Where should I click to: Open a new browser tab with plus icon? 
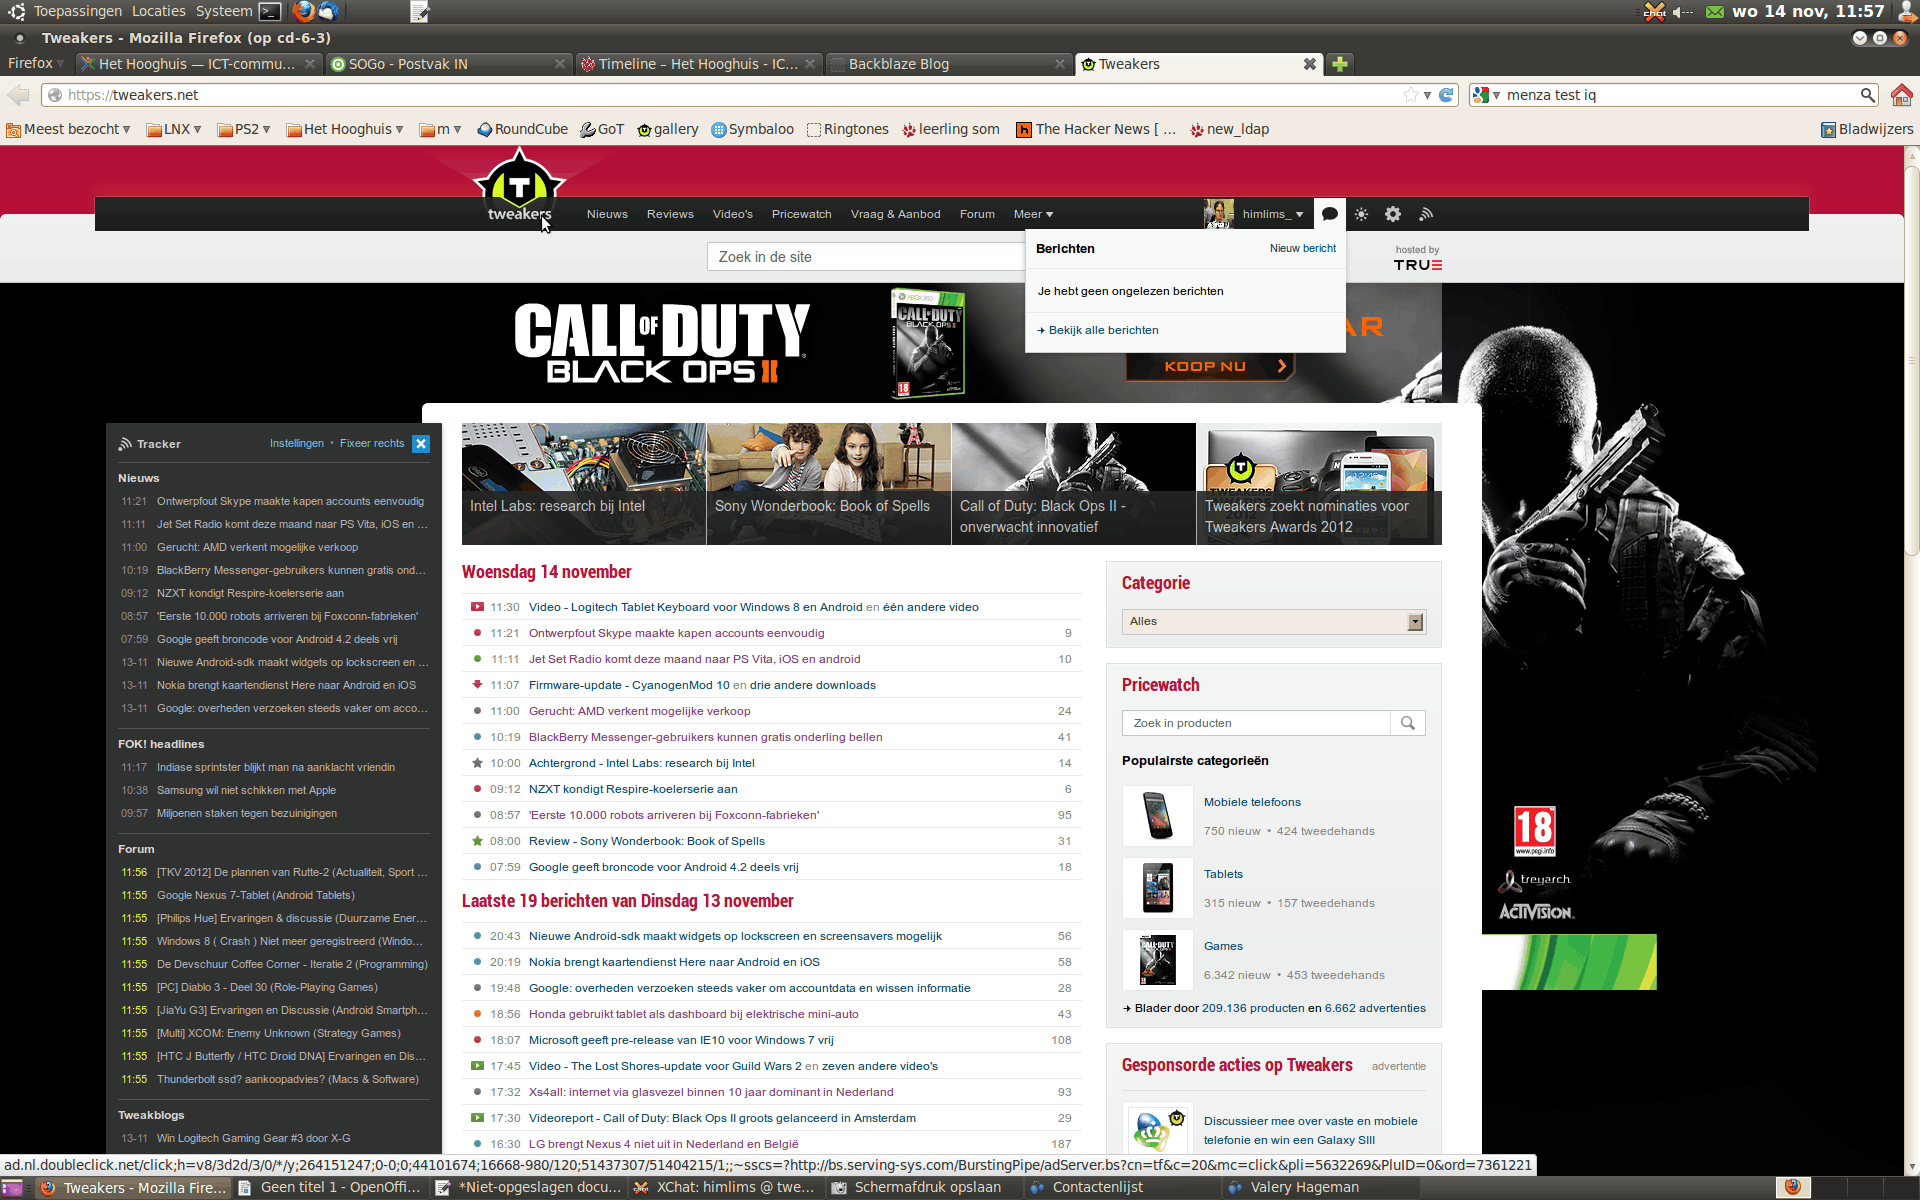click(1340, 64)
